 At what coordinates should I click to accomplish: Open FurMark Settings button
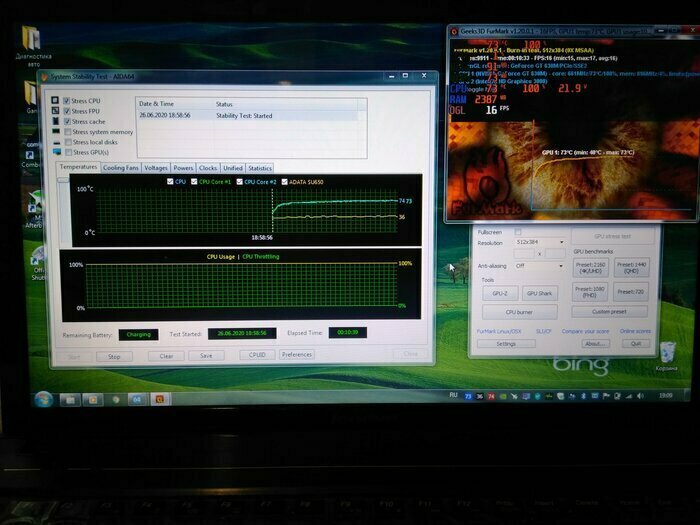(506, 344)
